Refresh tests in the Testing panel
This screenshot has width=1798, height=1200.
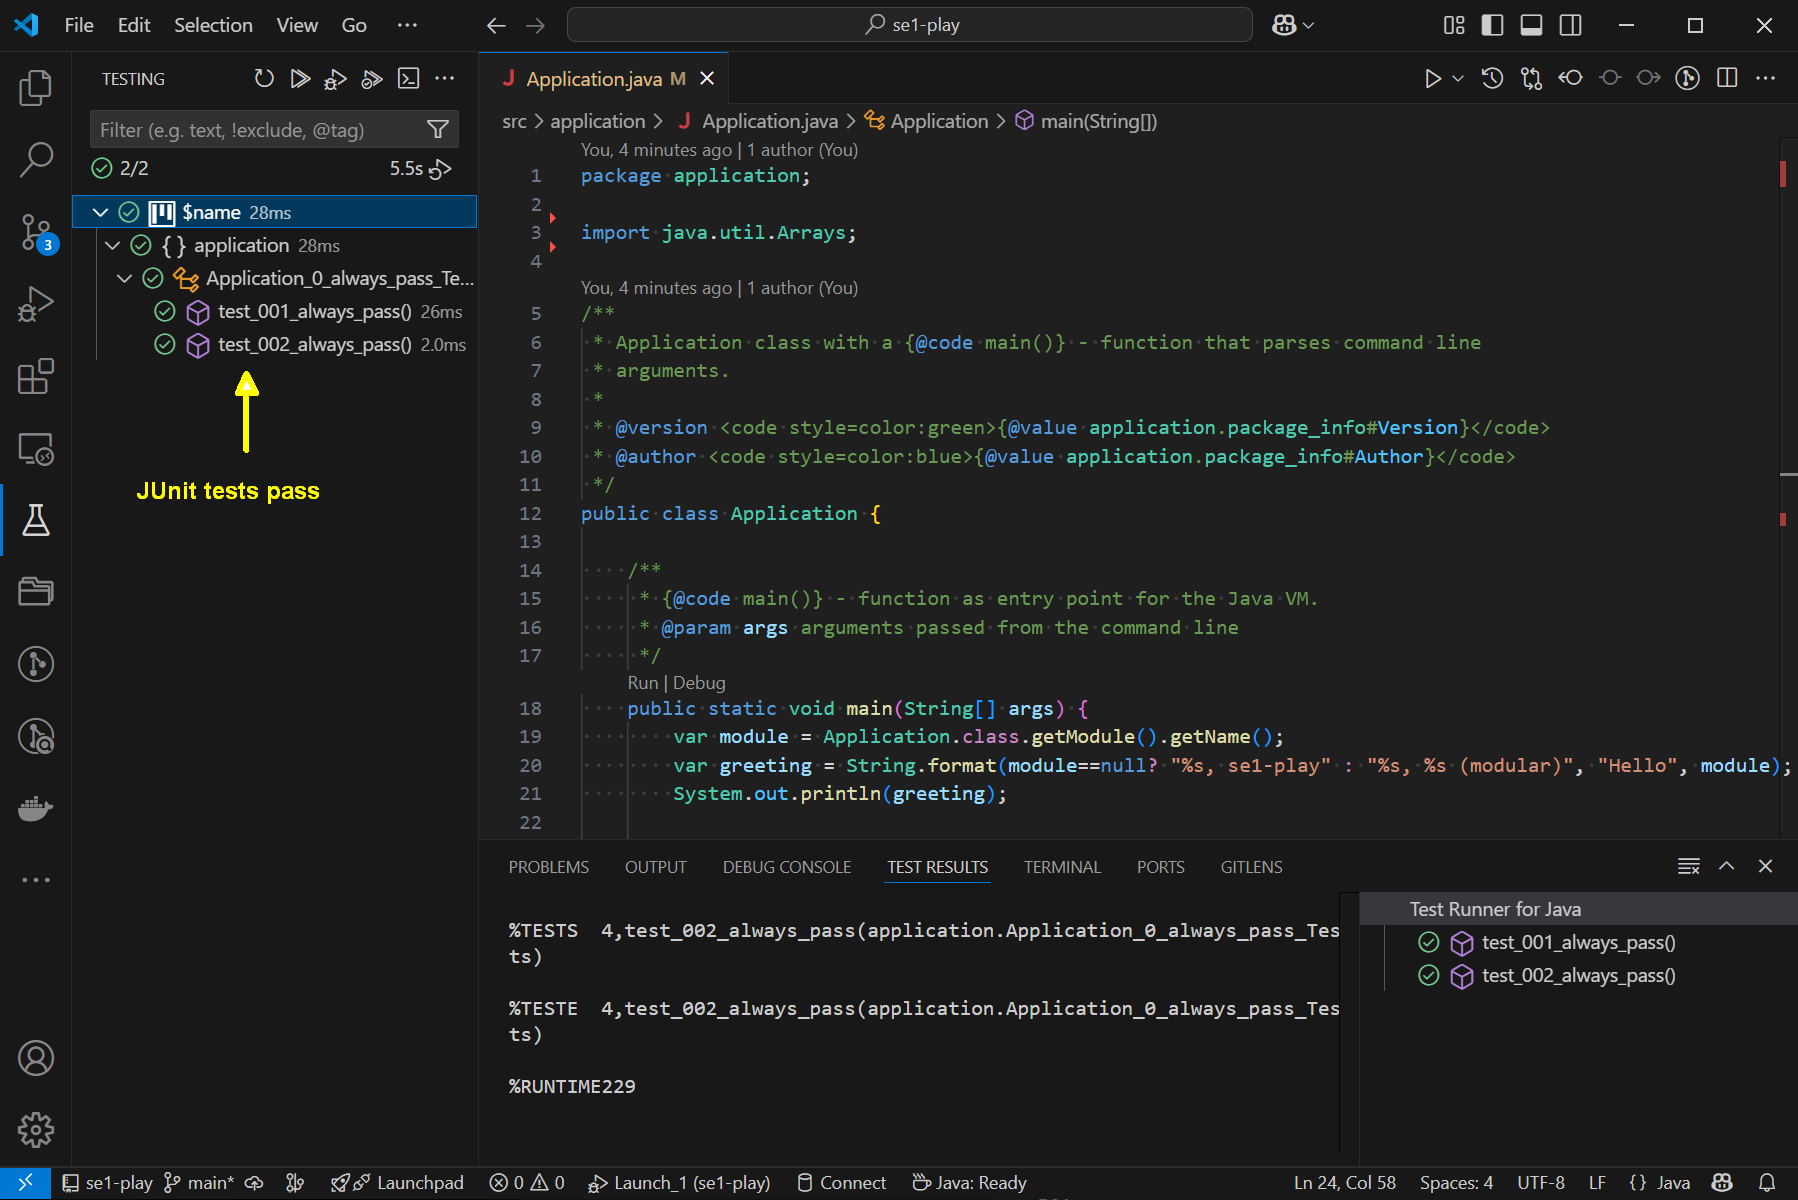264,78
